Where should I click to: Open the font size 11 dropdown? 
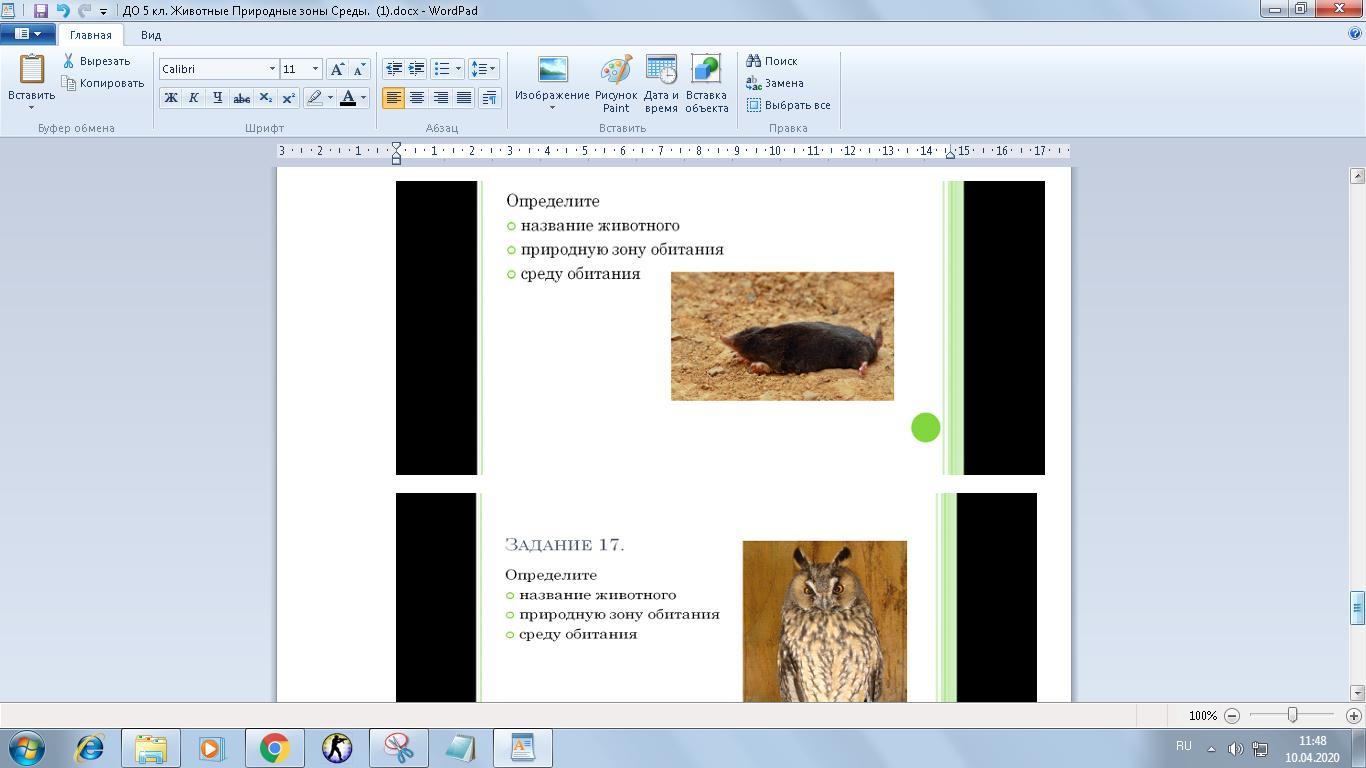pos(315,69)
